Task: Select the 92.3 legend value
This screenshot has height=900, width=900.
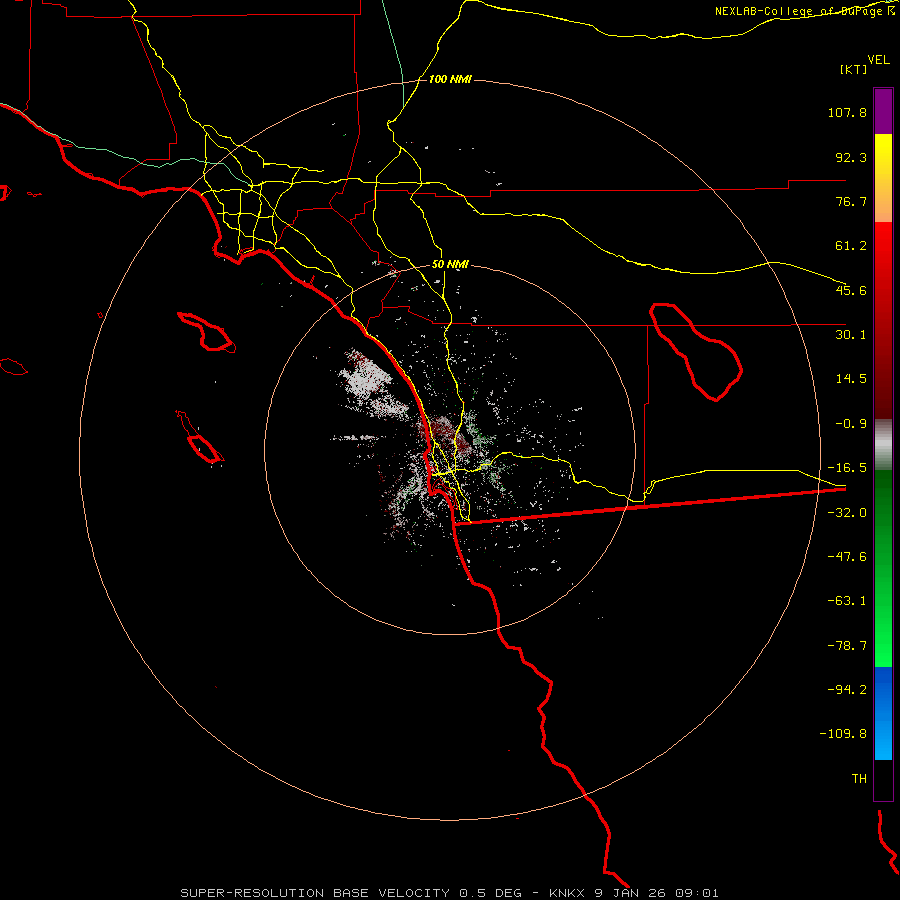Action: coord(851,157)
